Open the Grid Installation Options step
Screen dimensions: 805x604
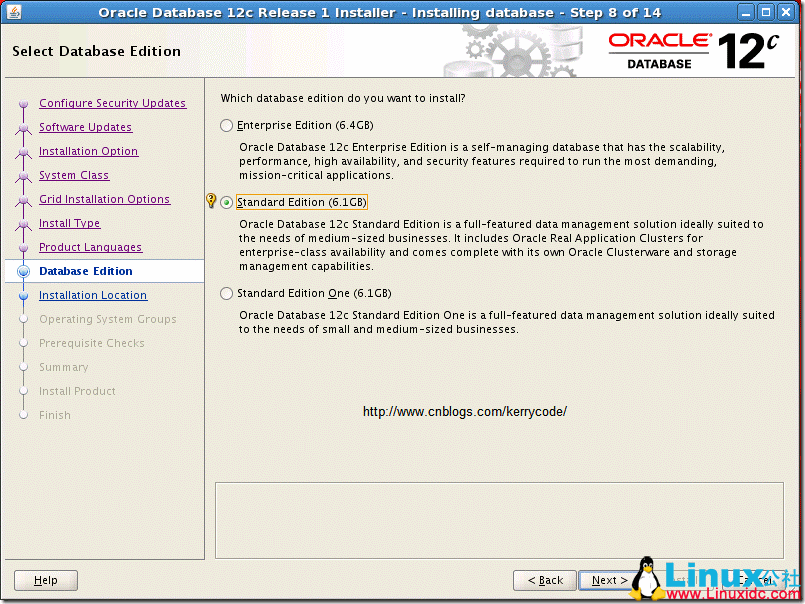click(x=104, y=199)
